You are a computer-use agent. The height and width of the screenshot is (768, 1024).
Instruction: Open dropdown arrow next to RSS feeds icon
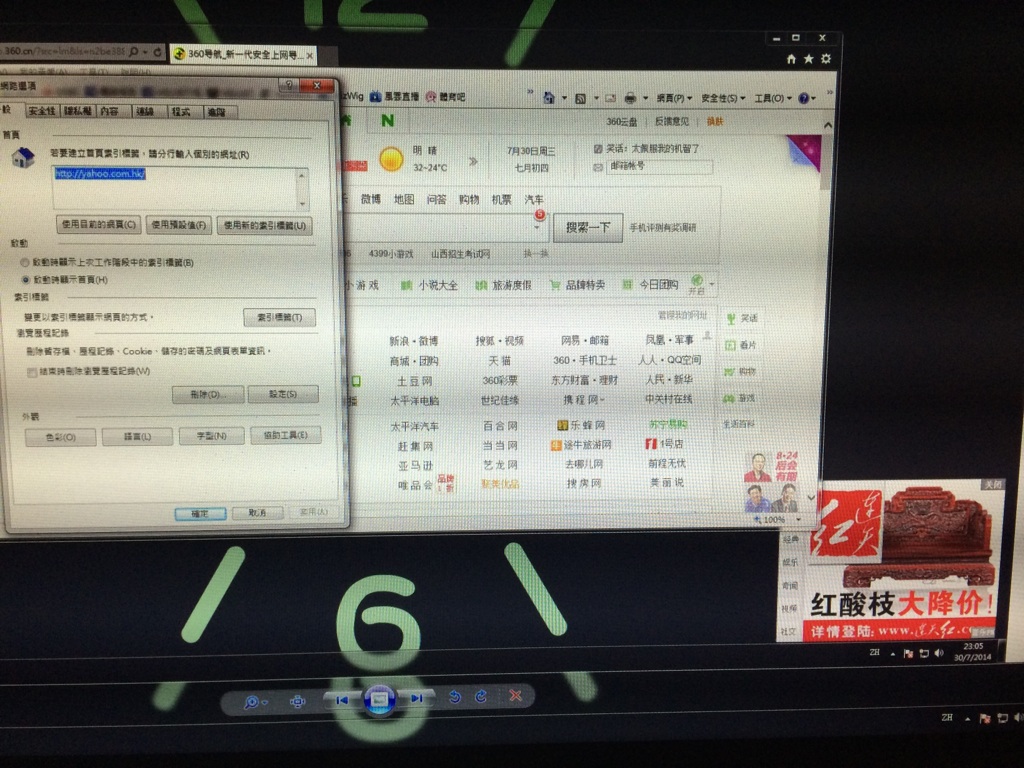[596, 99]
